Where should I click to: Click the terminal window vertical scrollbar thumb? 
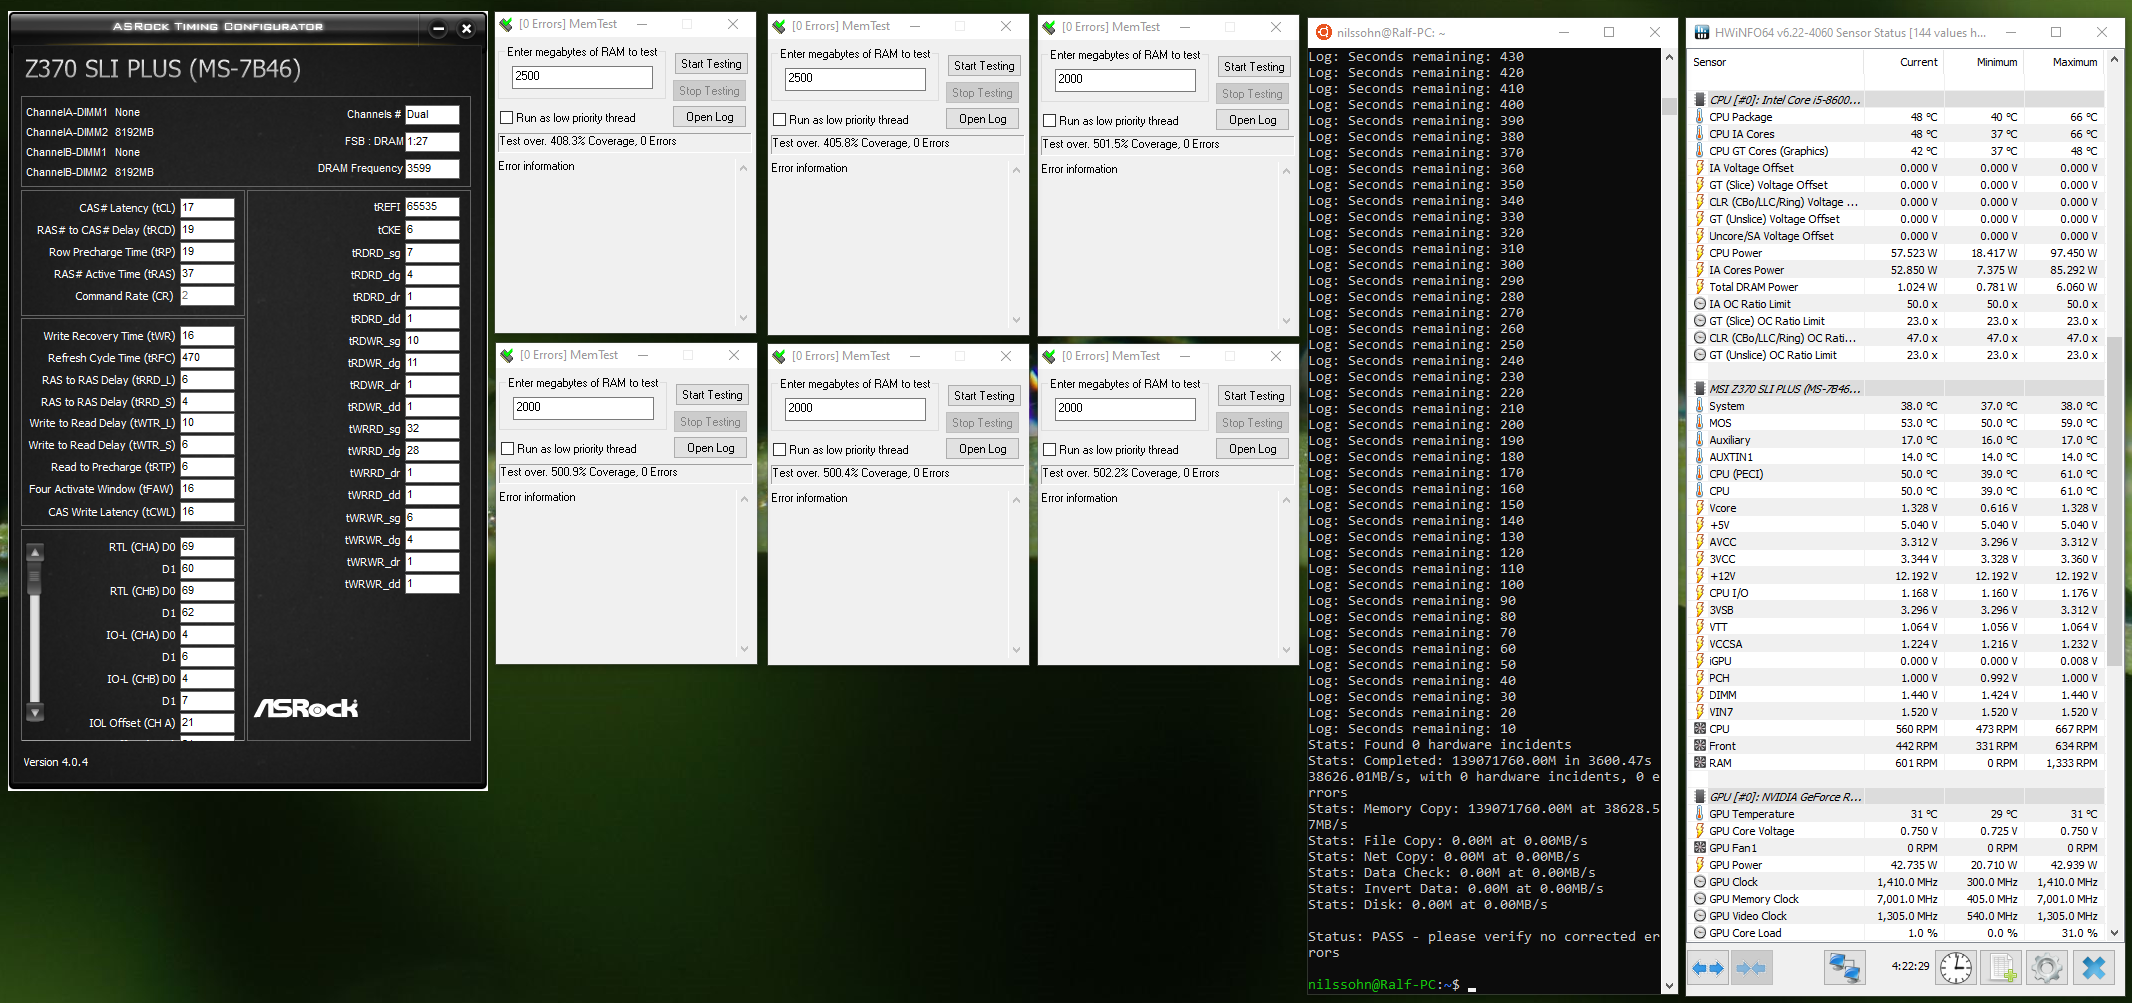click(x=1668, y=105)
